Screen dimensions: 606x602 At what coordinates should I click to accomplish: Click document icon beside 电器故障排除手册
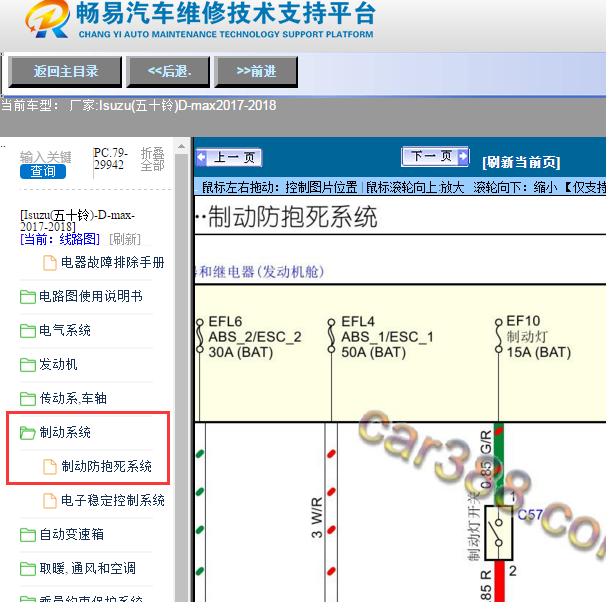[x=49, y=263]
